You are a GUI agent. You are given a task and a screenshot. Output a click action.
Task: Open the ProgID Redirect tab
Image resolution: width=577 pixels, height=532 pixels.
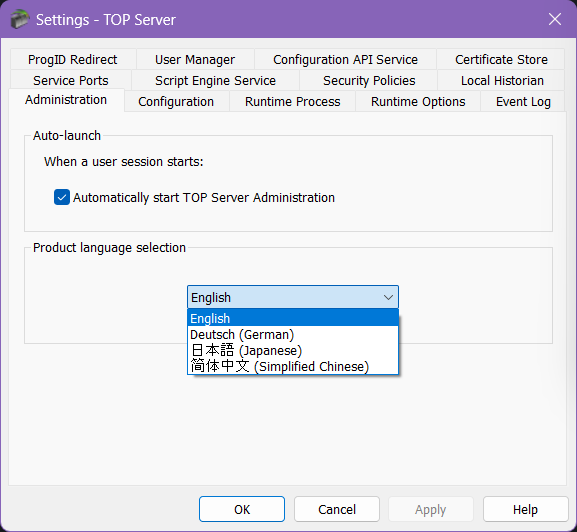coord(72,59)
